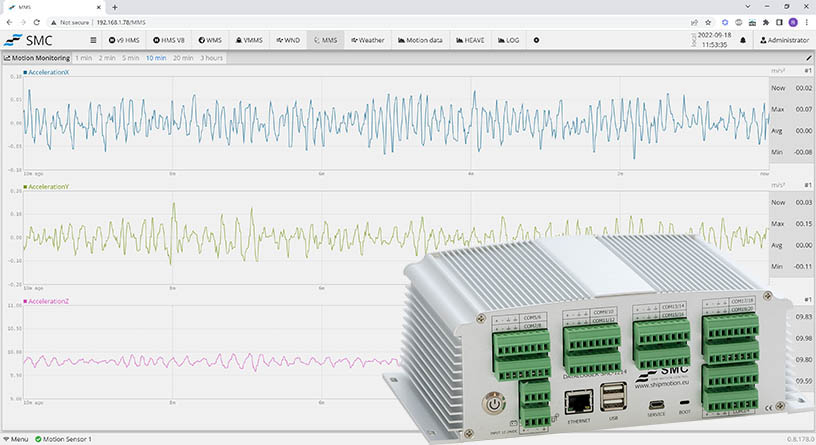Set time range to 20 min
This screenshot has height=445, width=816.
183,58
